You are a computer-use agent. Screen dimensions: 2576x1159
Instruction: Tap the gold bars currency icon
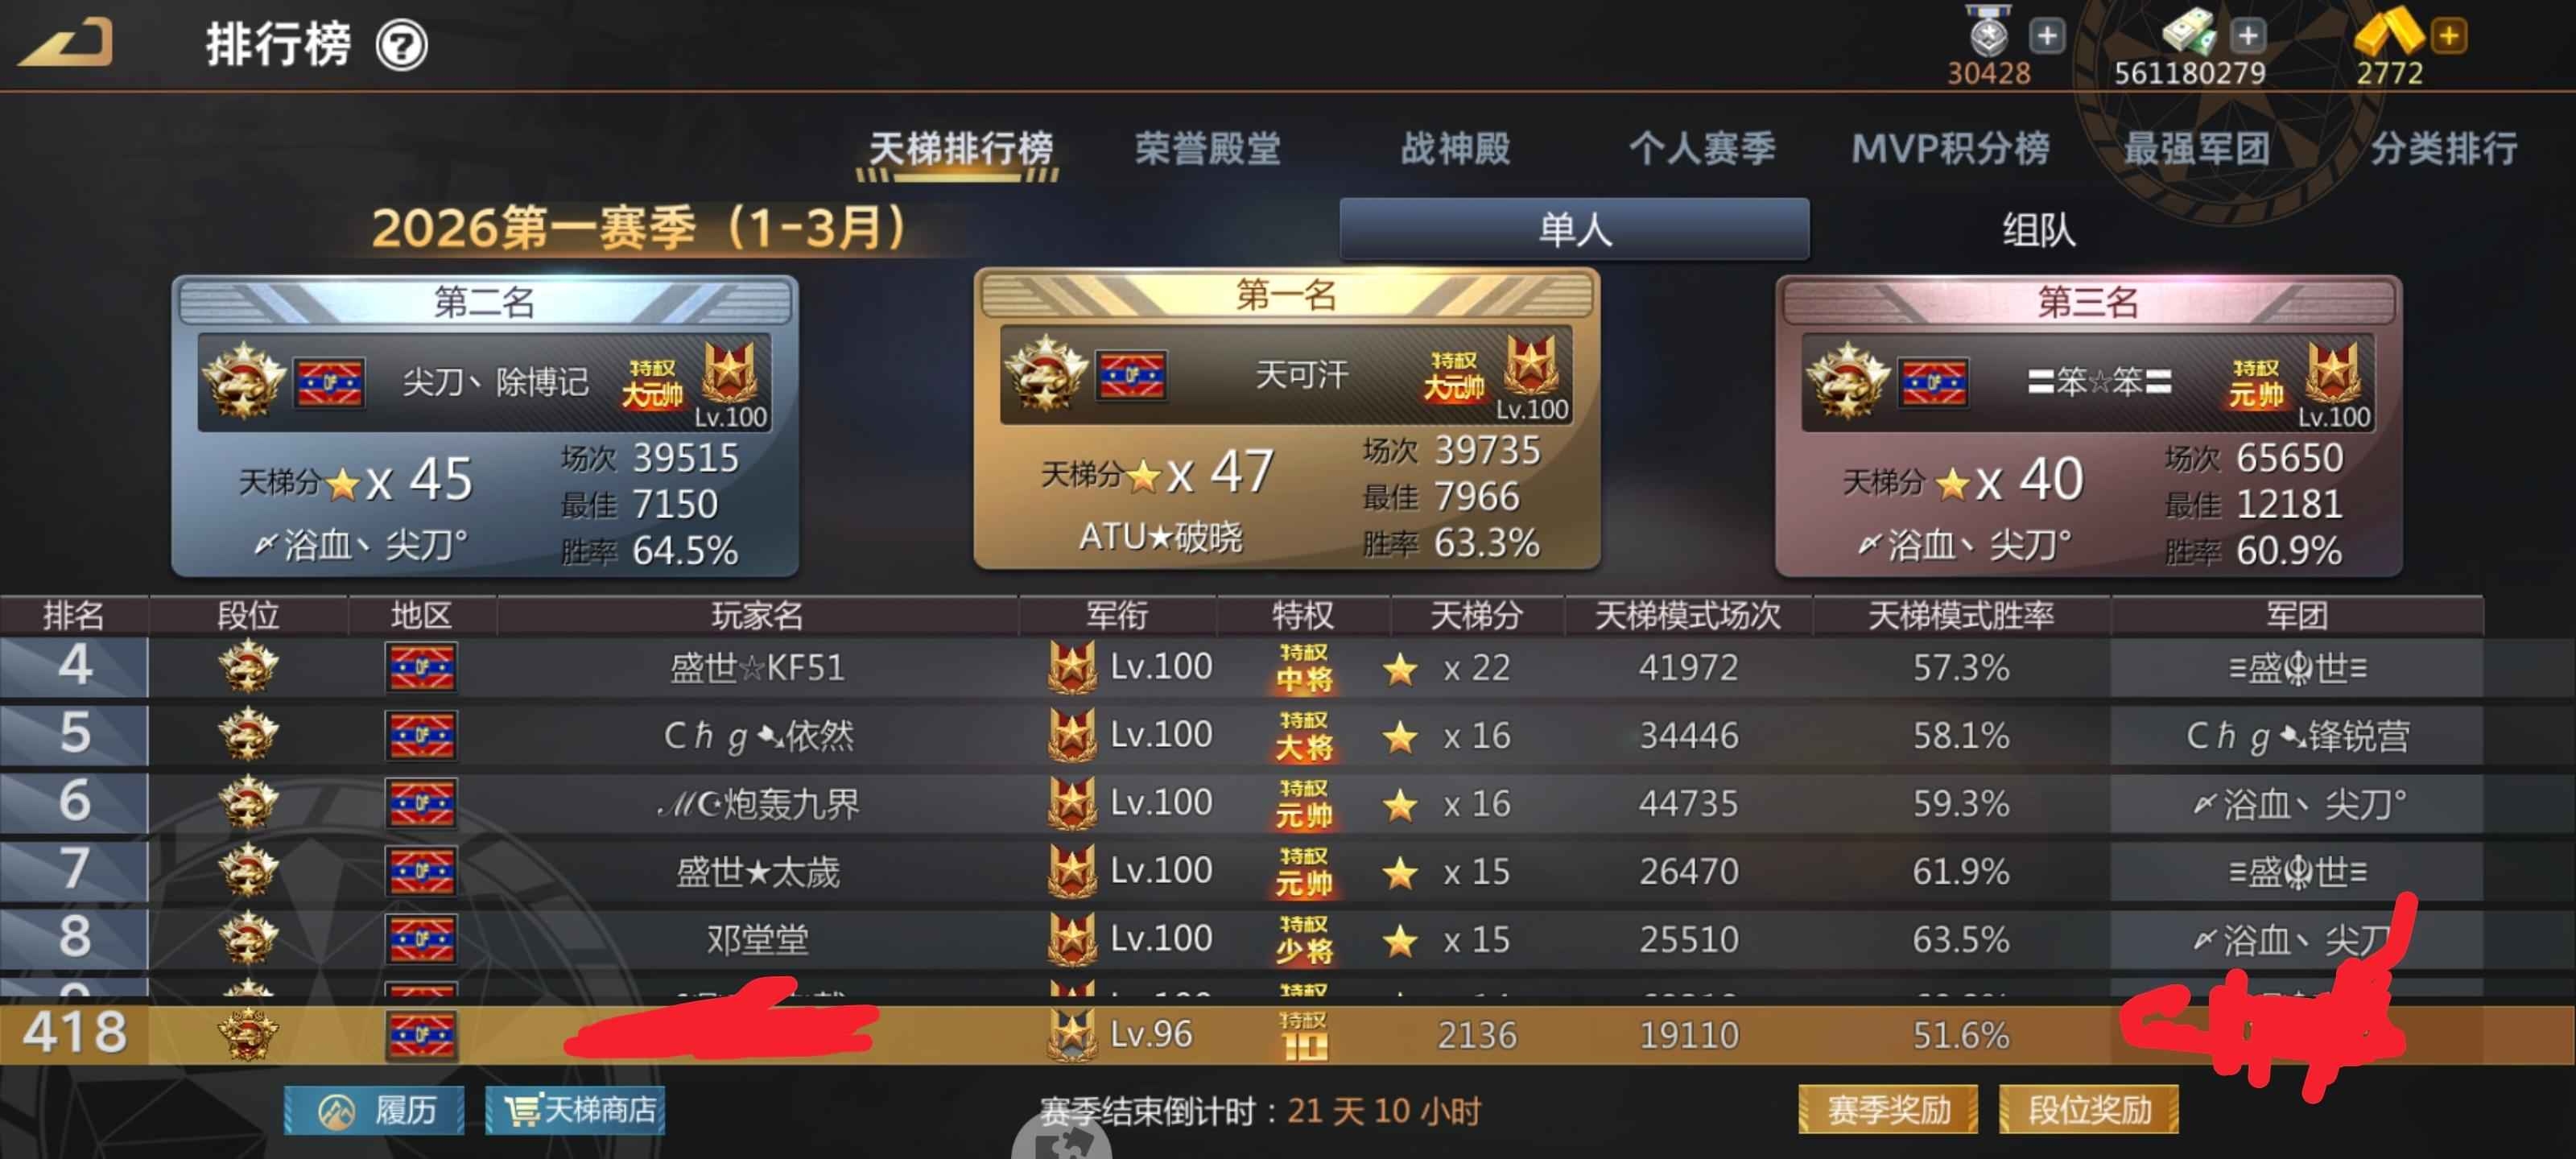pyautogui.click(x=2388, y=32)
